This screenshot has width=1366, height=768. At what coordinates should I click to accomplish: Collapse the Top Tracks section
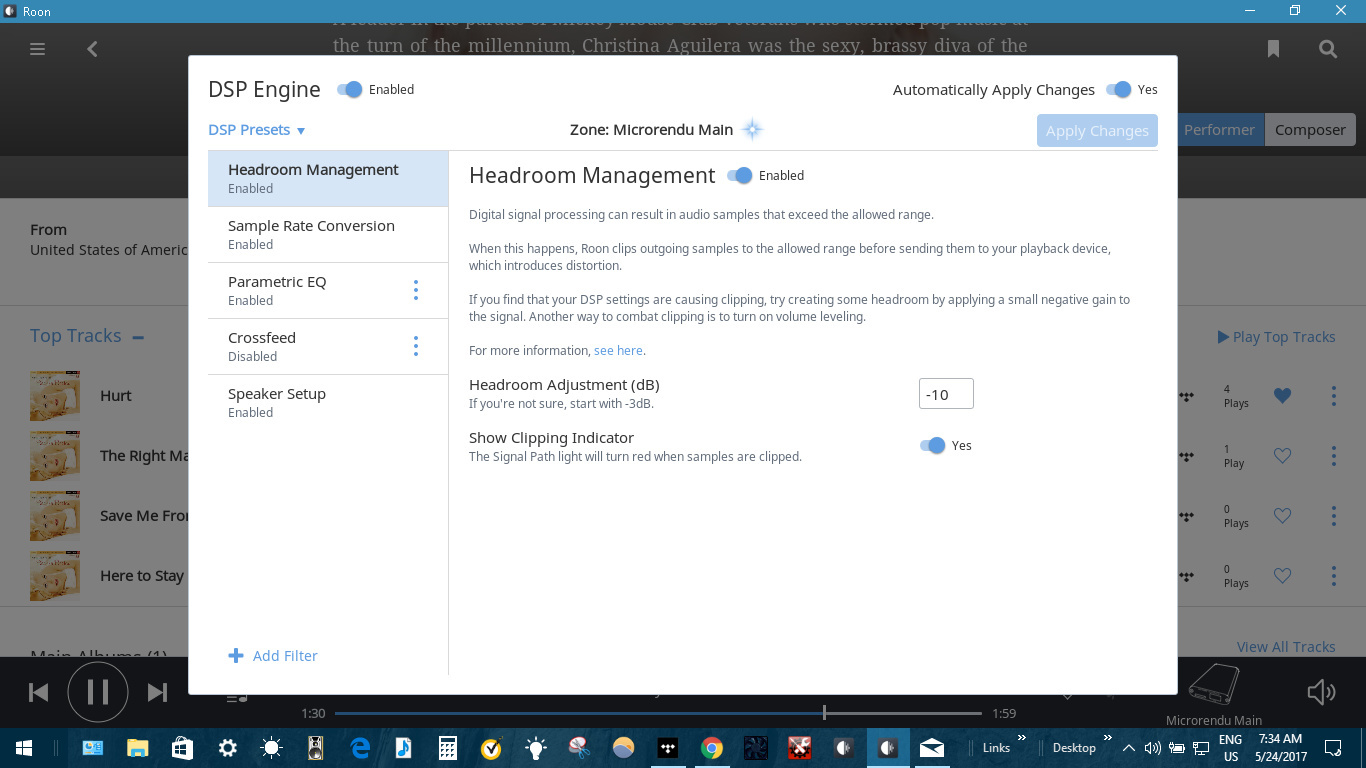pyautogui.click(x=138, y=337)
